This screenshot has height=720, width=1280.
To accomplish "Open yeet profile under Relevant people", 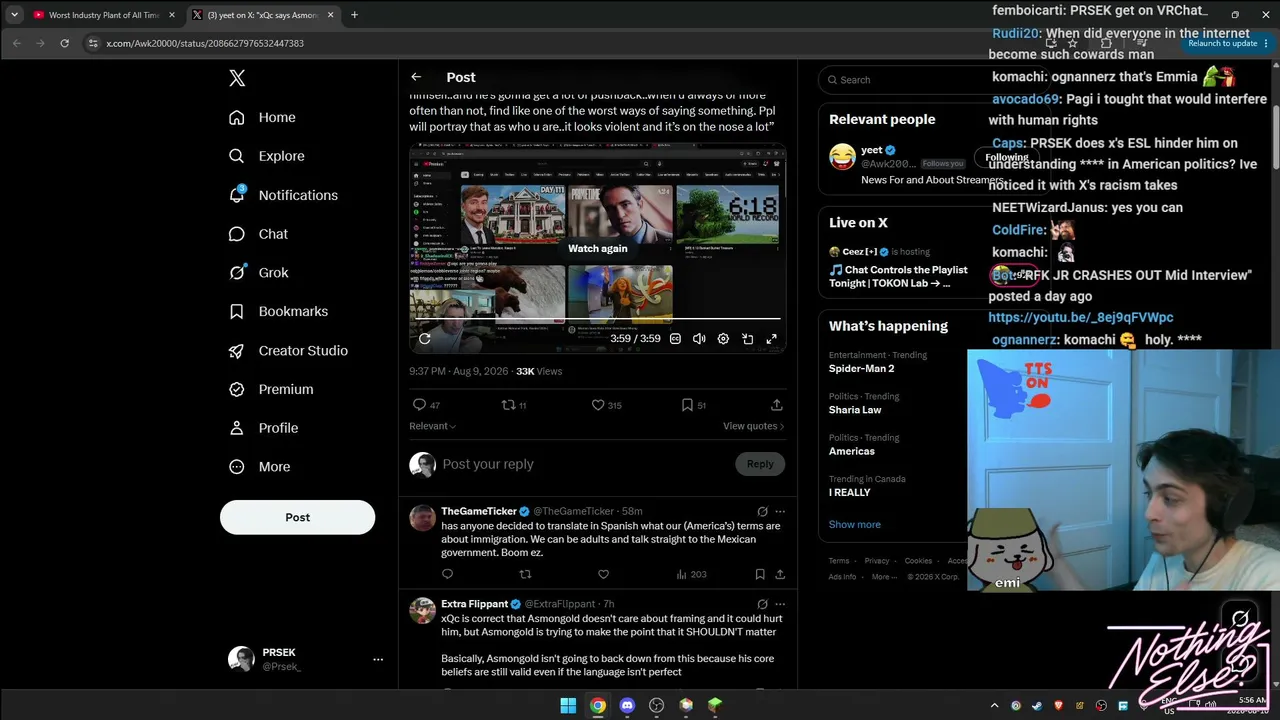I will (871, 150).
